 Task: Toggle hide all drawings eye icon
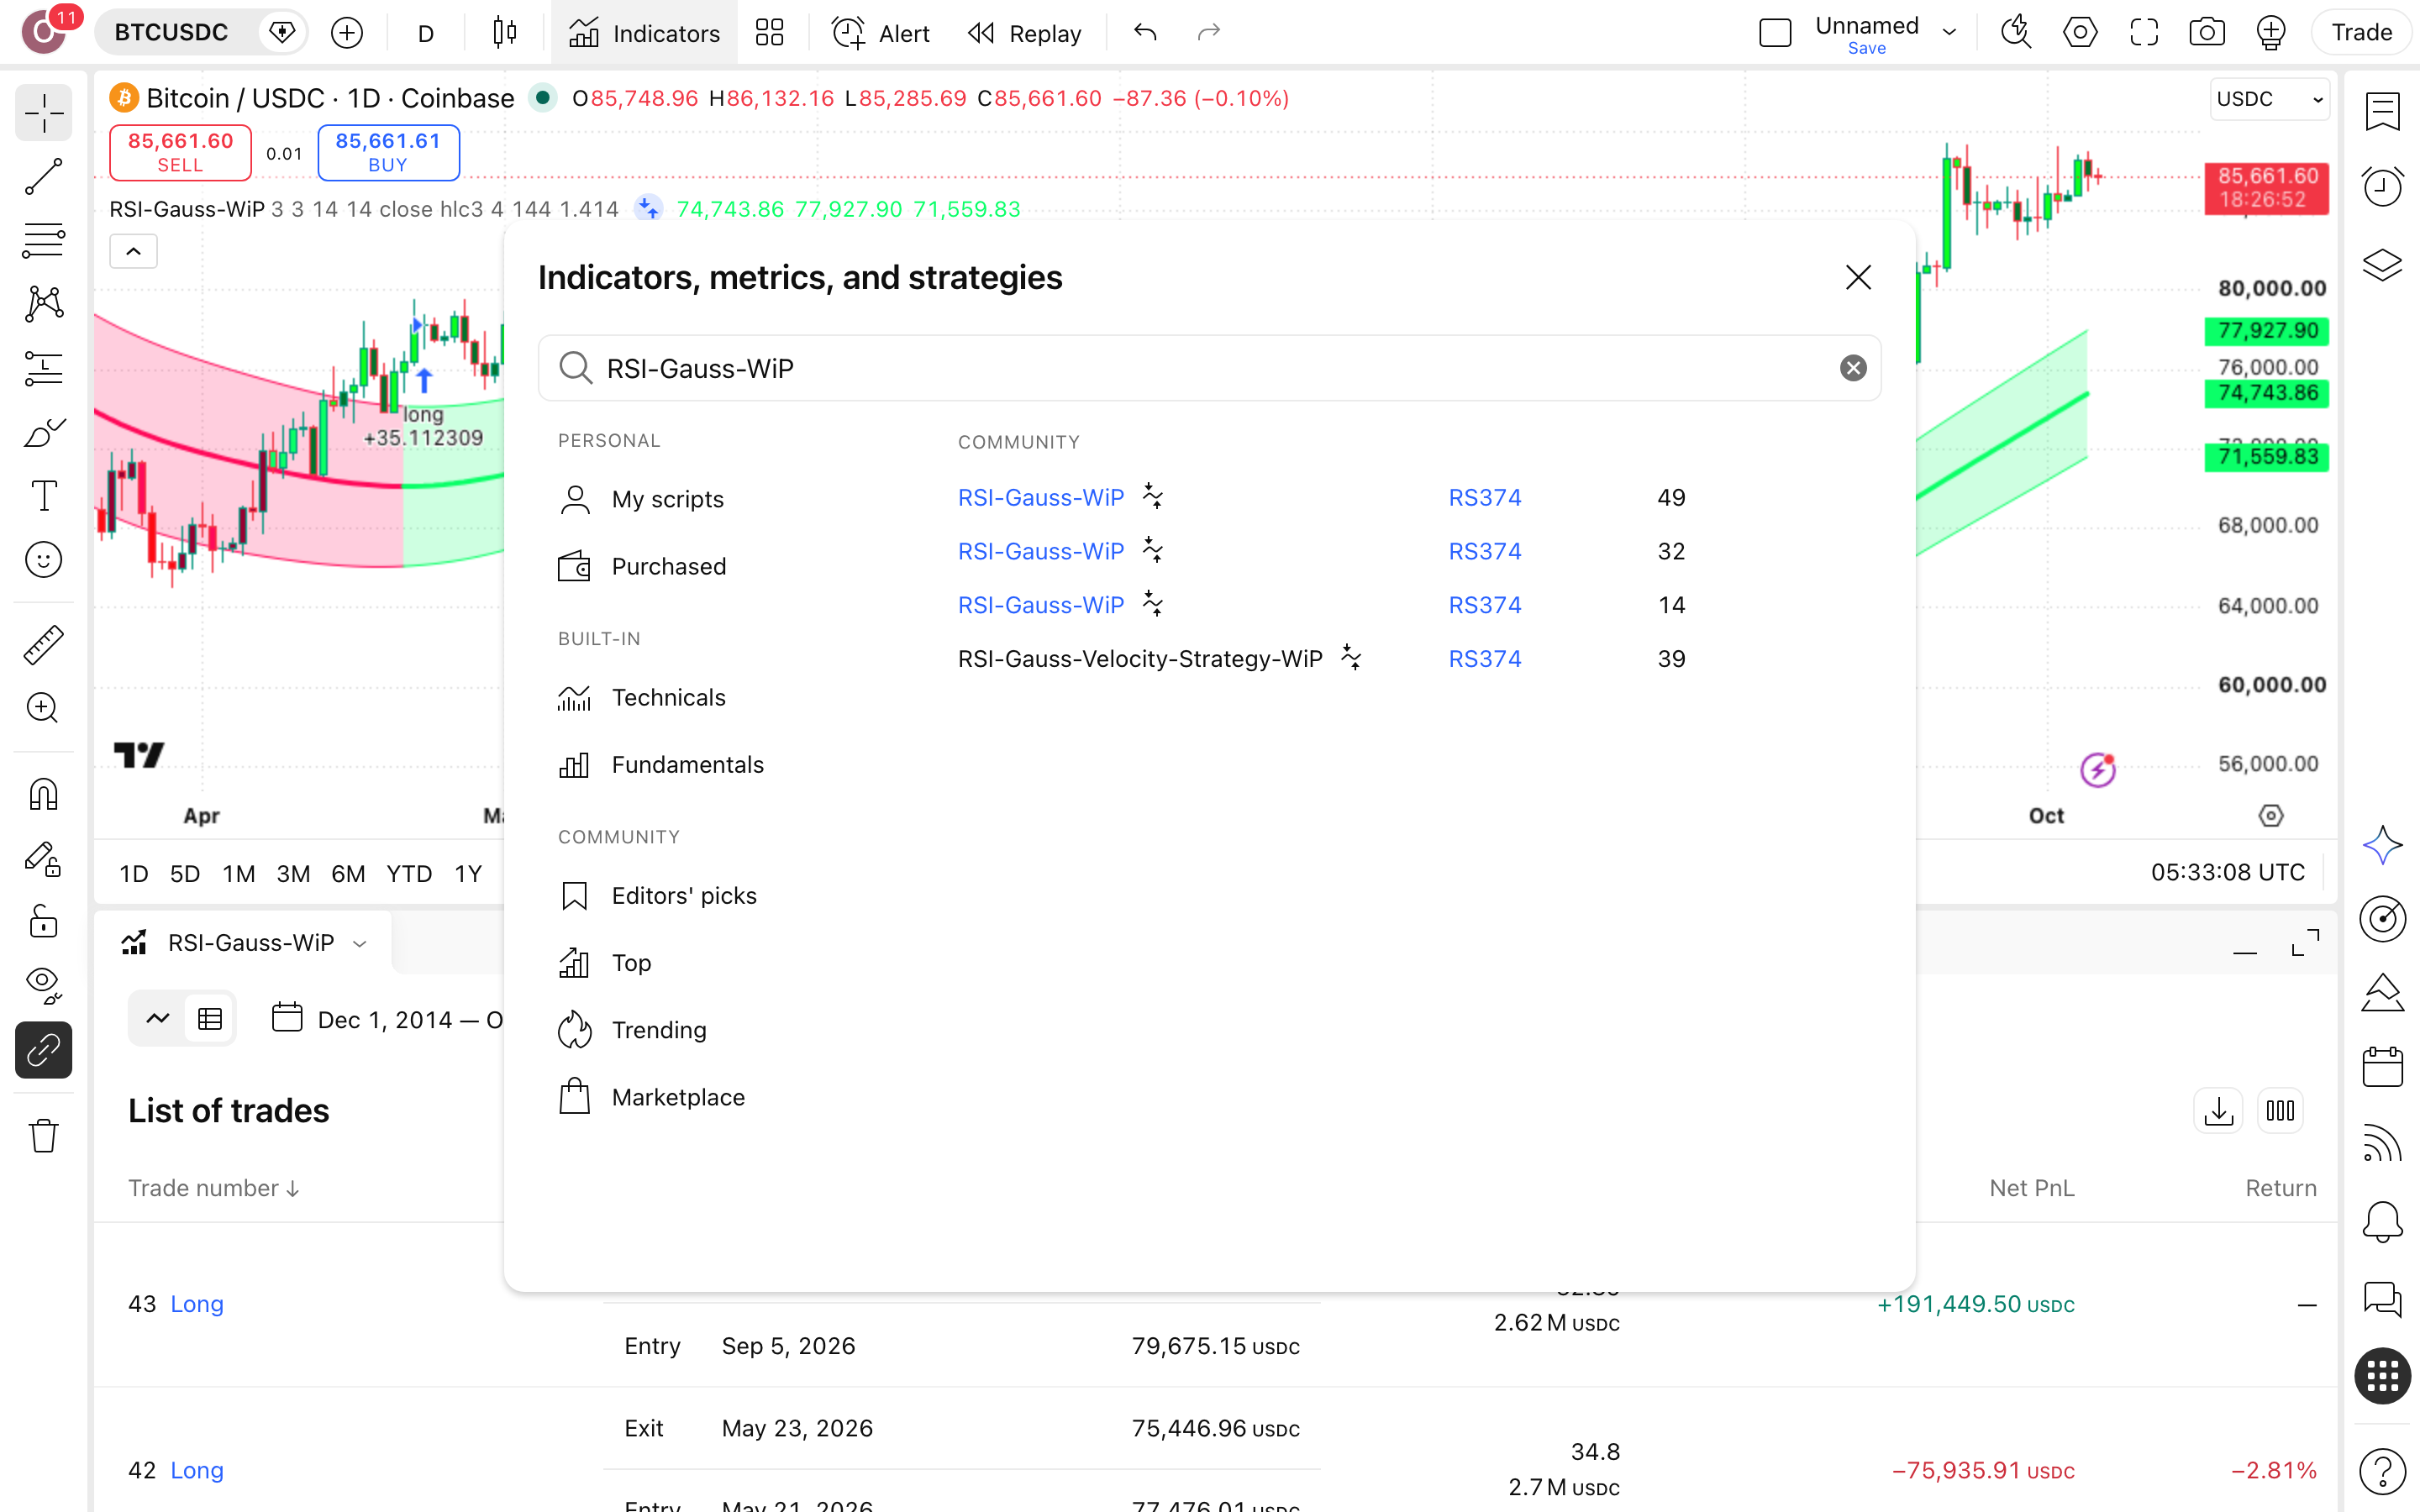[43, 985]
